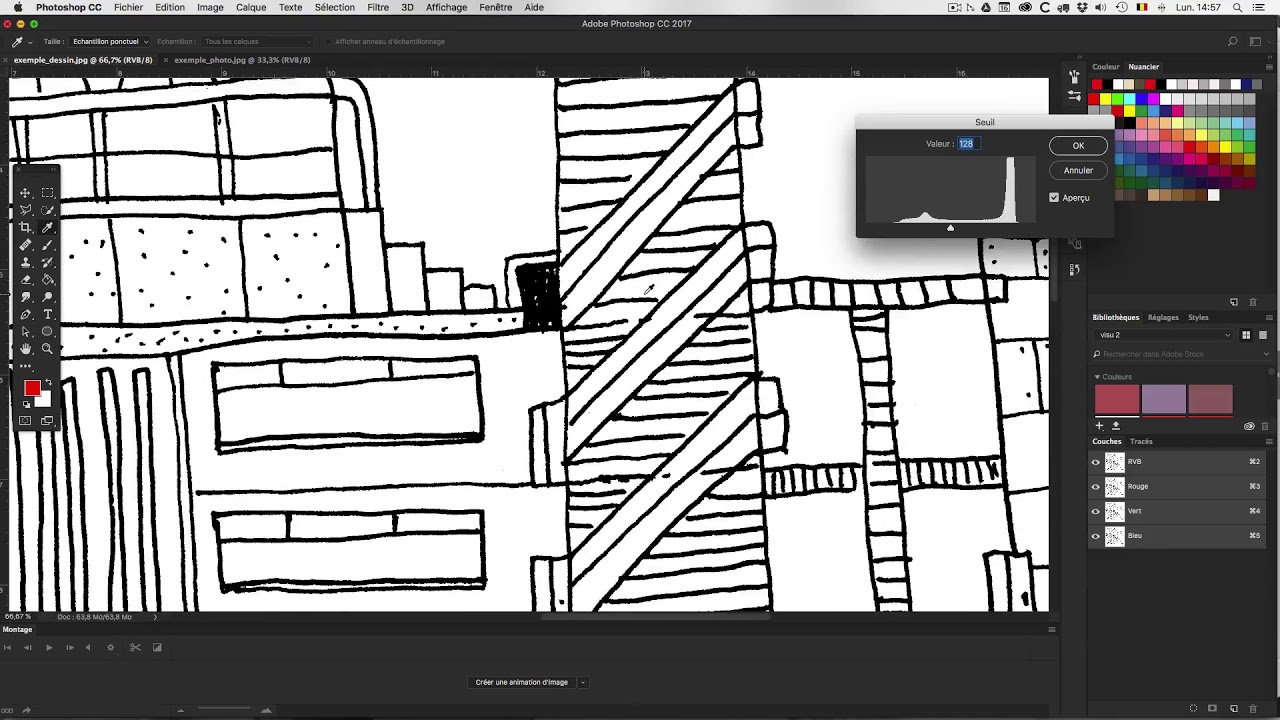
Task: Collapse the Couleurs library group
Action: [x=1097, y=377]
